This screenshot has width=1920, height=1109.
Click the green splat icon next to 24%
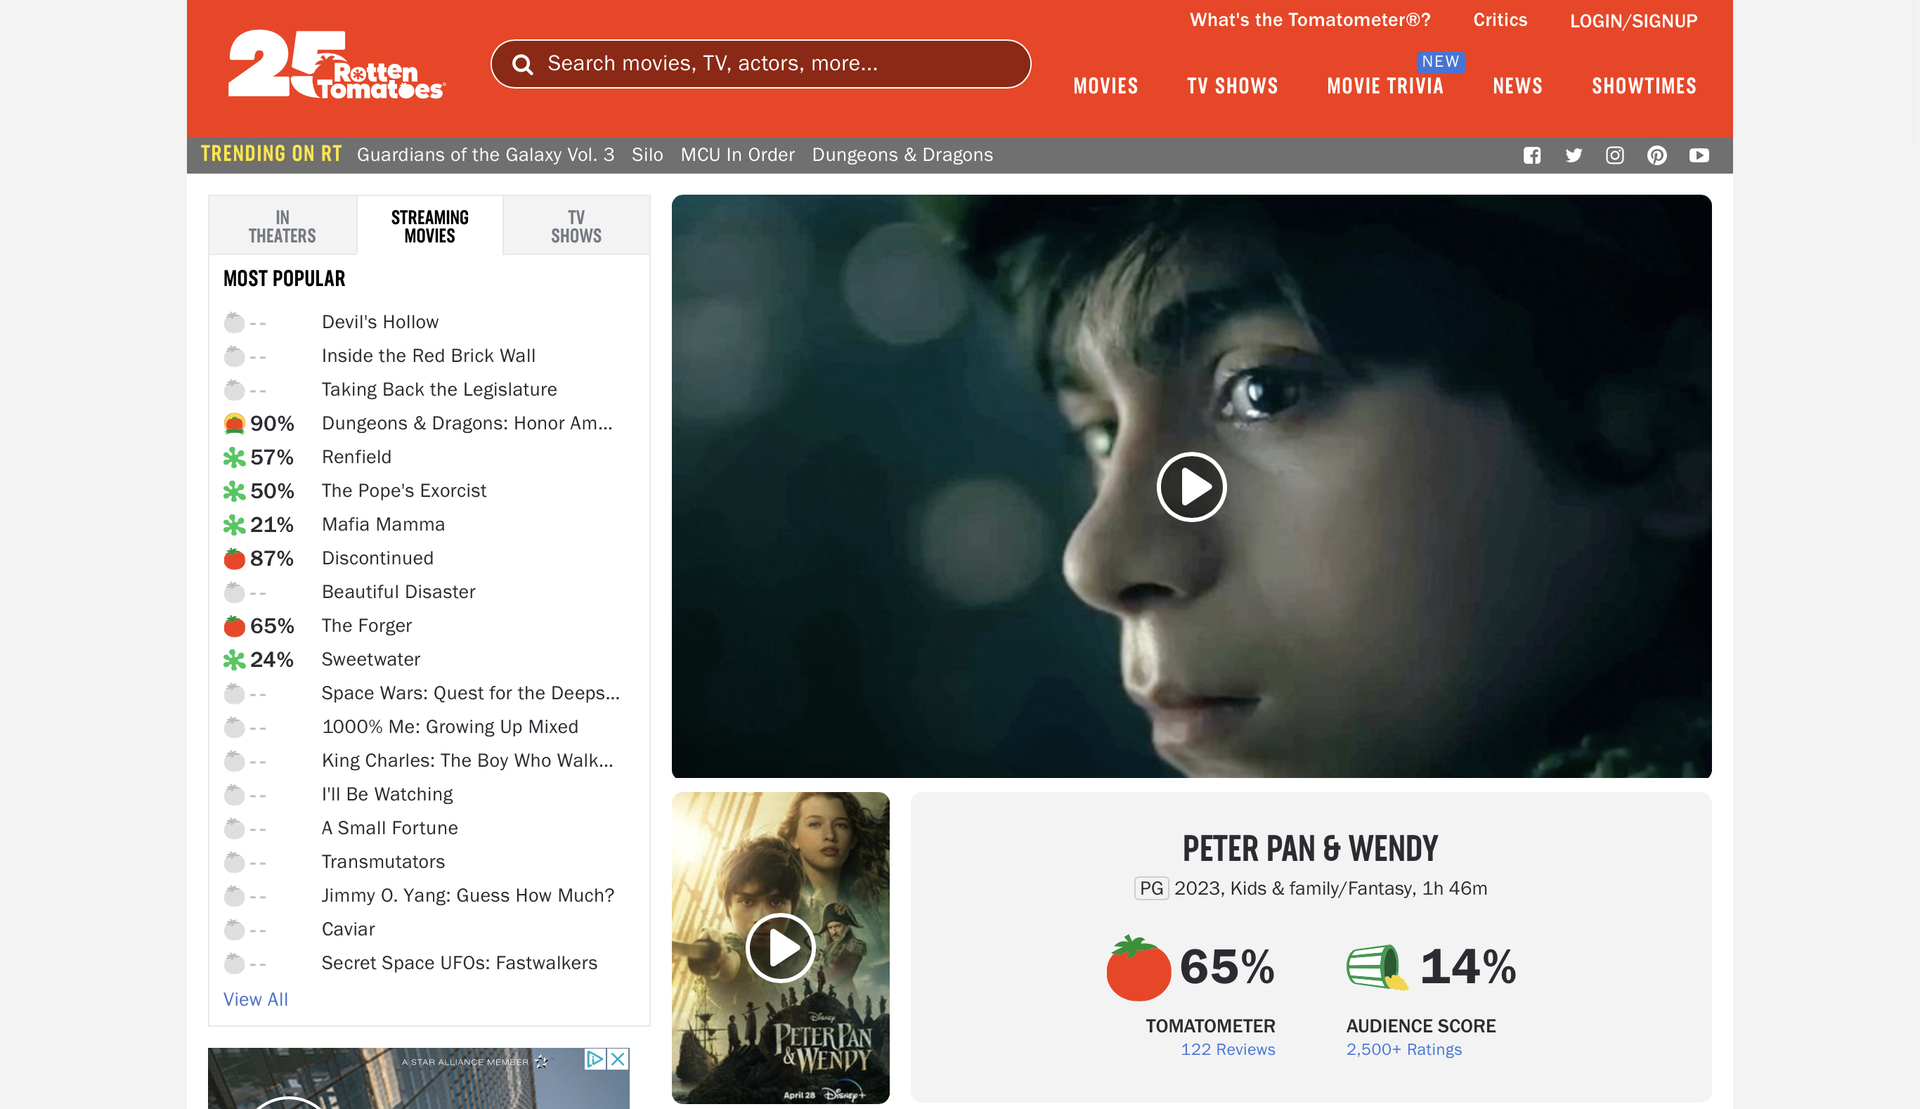234,660
